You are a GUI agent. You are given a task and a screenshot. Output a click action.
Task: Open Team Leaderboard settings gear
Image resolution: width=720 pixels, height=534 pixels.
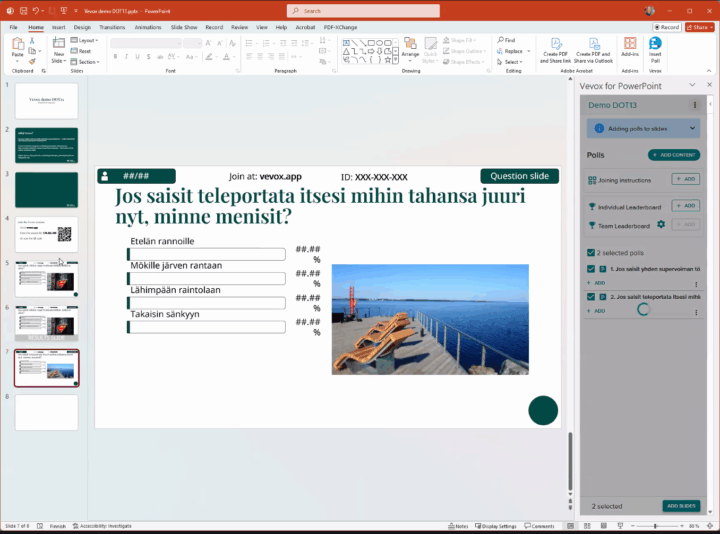(661, 225)
